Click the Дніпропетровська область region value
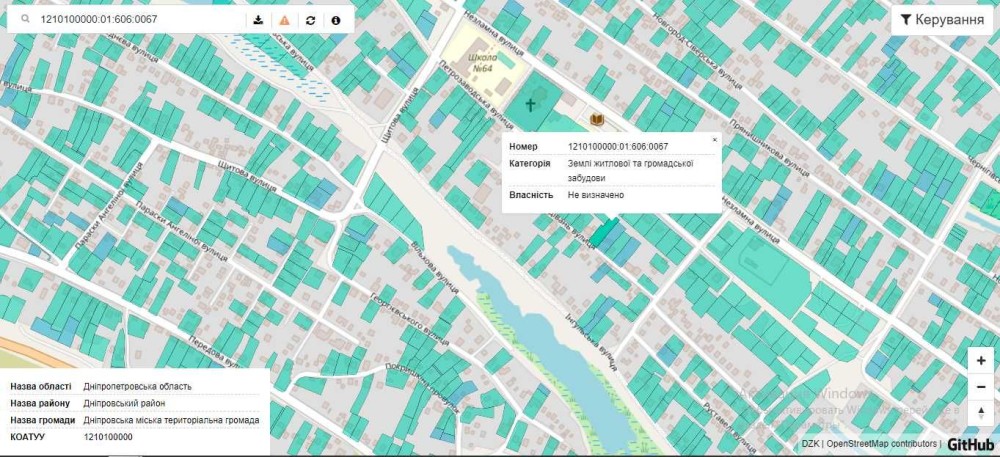 click(x=138, y=386)
